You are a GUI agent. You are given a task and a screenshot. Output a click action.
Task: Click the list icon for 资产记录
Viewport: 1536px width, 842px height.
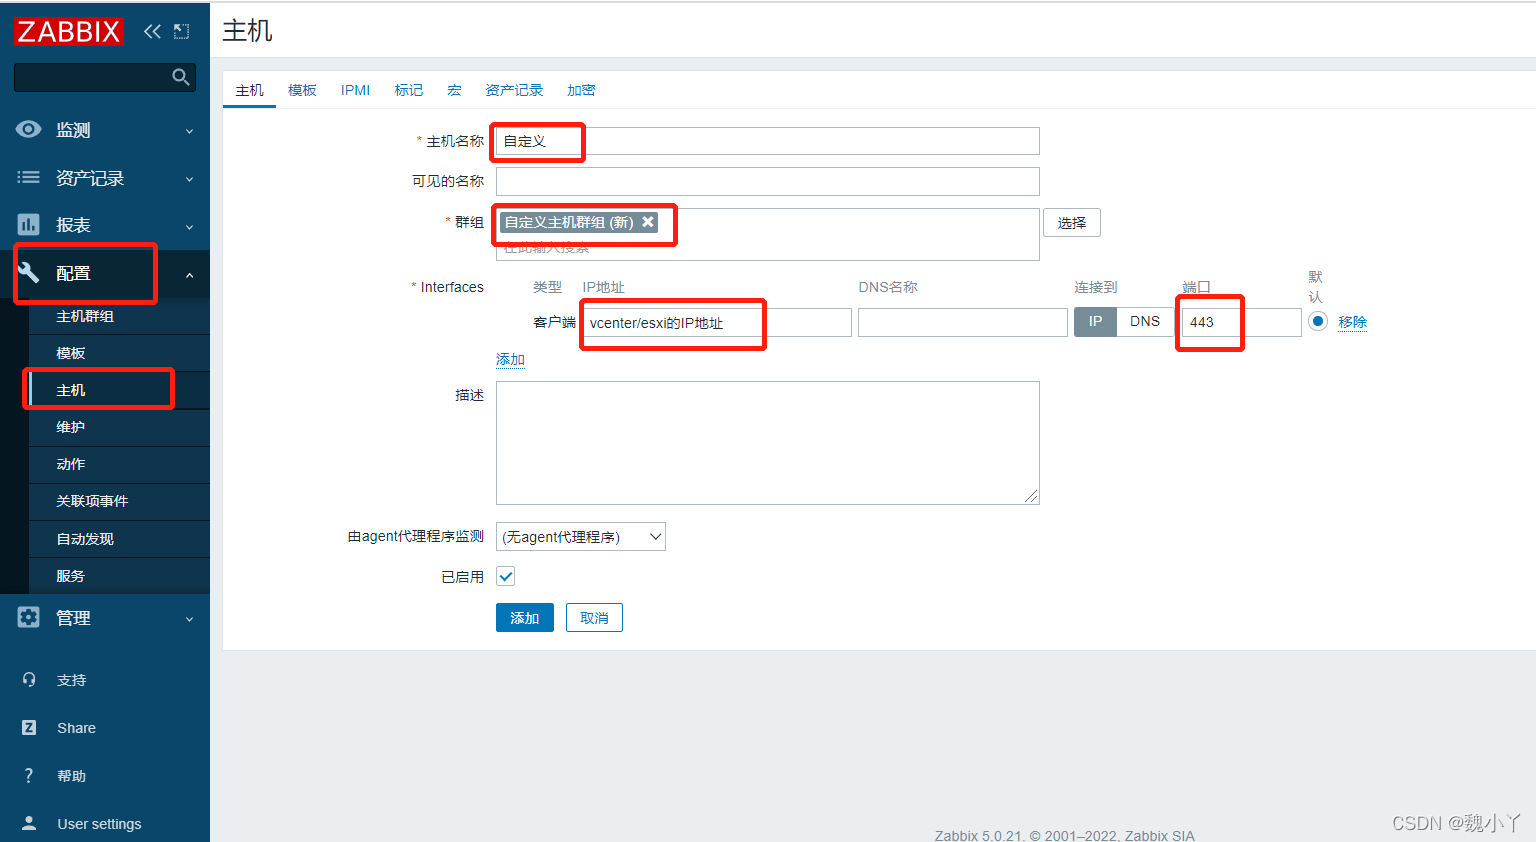pyautogui.click(x=28, y=177)
